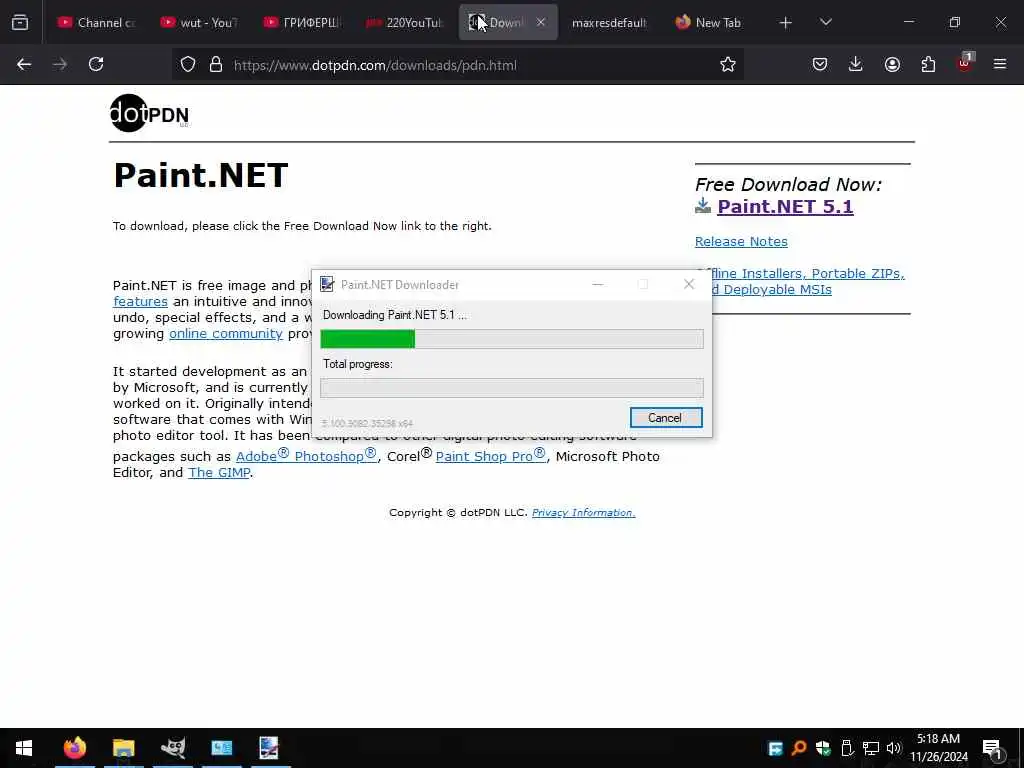This screenshot has height=768, width=1024.
Task: Open the features link
Action: [x=140, y=302]
